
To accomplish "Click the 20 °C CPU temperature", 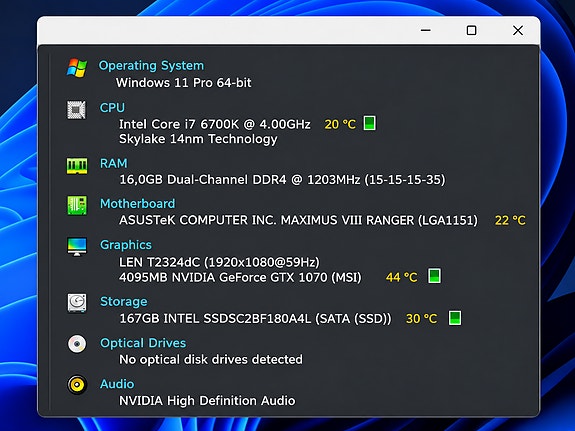I will pos(340,124).
